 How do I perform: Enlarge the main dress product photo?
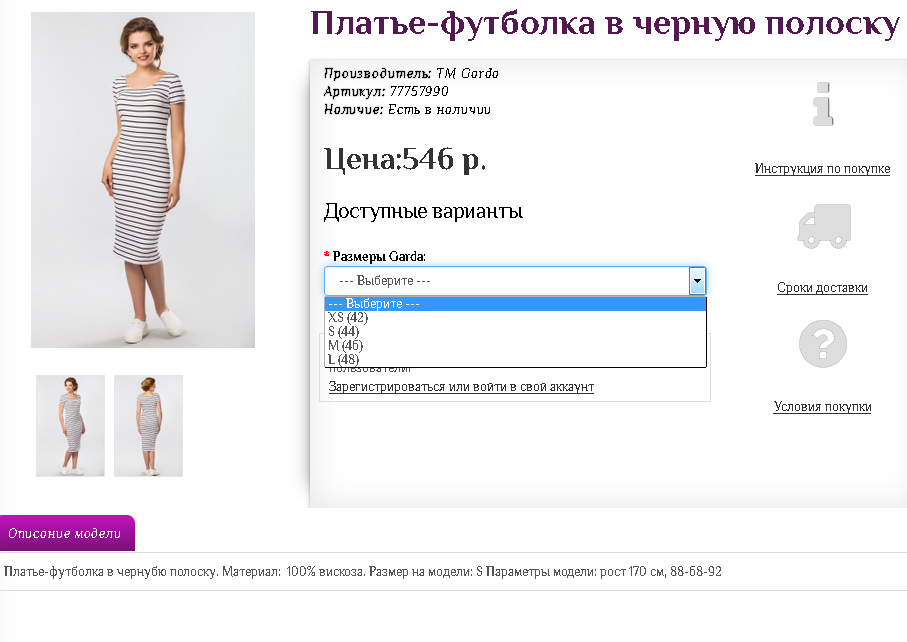tap(143, 180)
